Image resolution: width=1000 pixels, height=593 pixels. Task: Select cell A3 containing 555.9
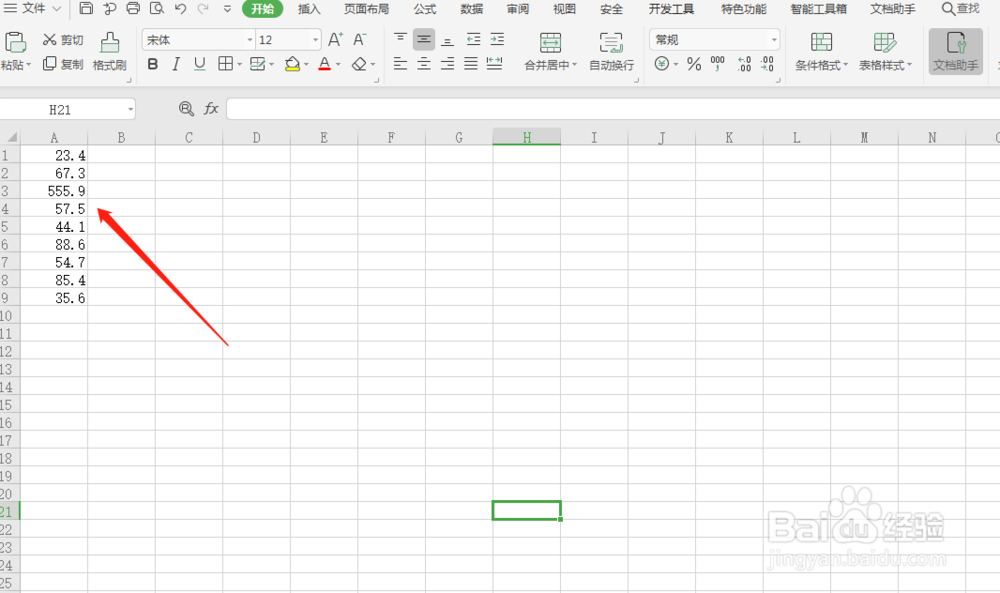54,191
